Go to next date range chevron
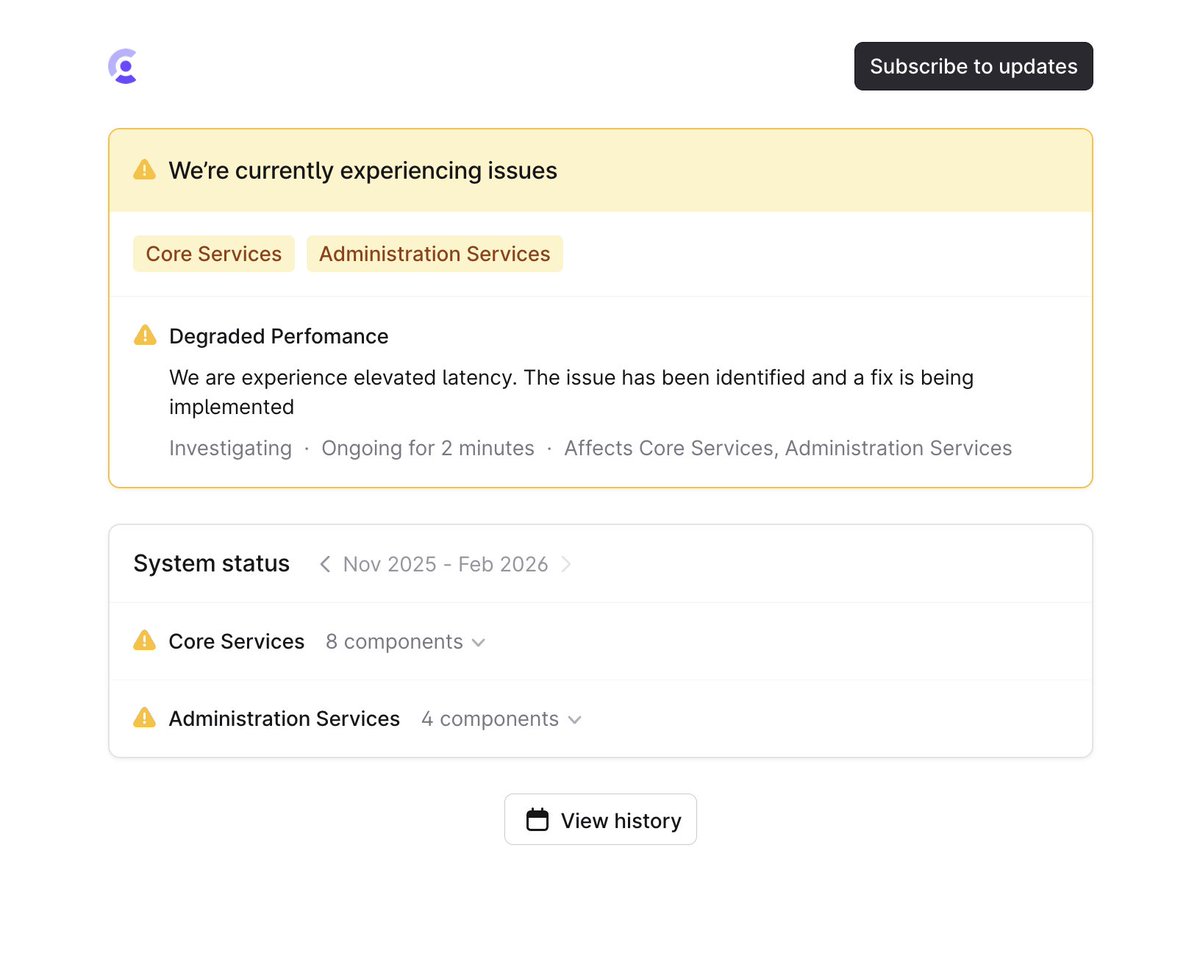The height and width of the screenshot is (959, 1200). [x=566, y=564]
